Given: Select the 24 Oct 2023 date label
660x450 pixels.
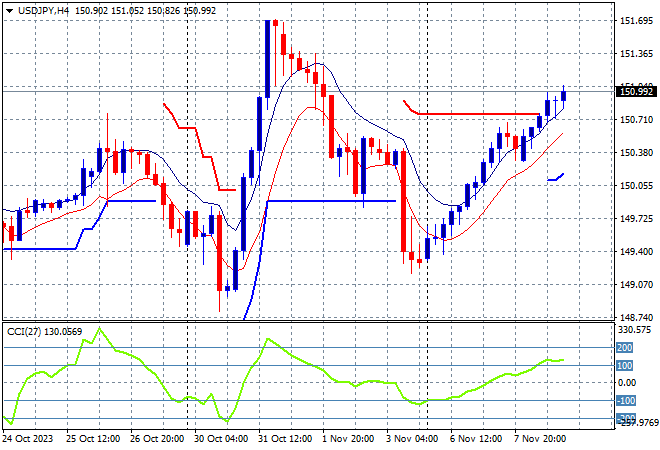Looking at the screenshot, I should pyautogui.click(x=30, y=439).
